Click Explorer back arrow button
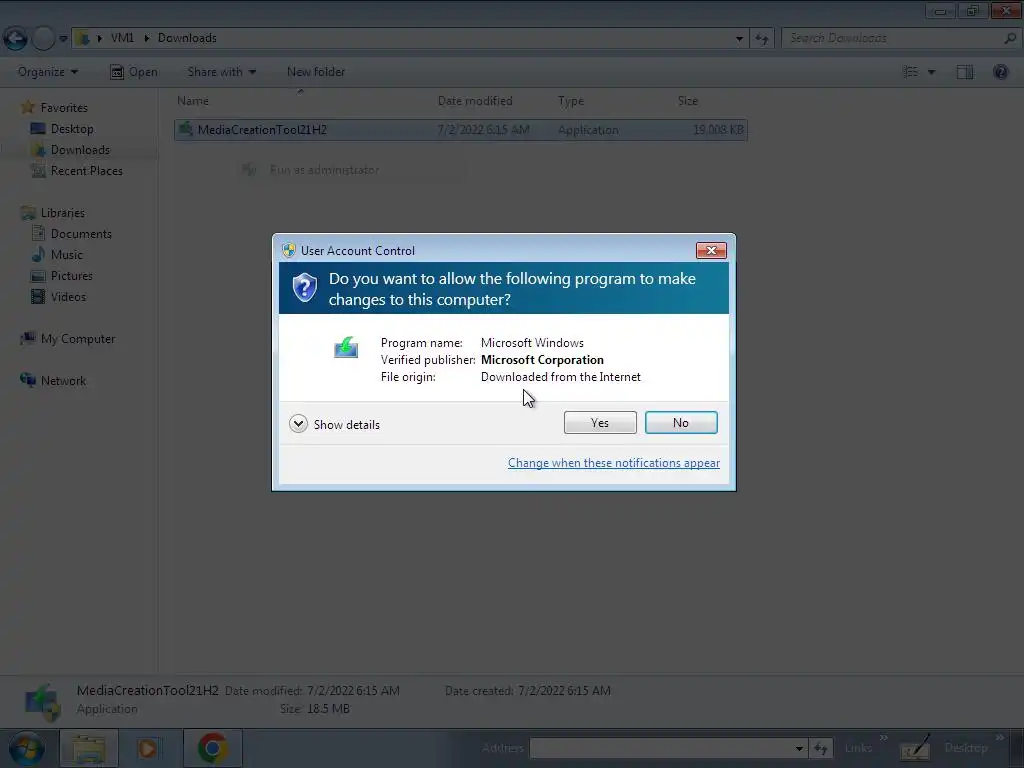The width and height of the screenshot is (1024, 768). [x=16, y=38]
